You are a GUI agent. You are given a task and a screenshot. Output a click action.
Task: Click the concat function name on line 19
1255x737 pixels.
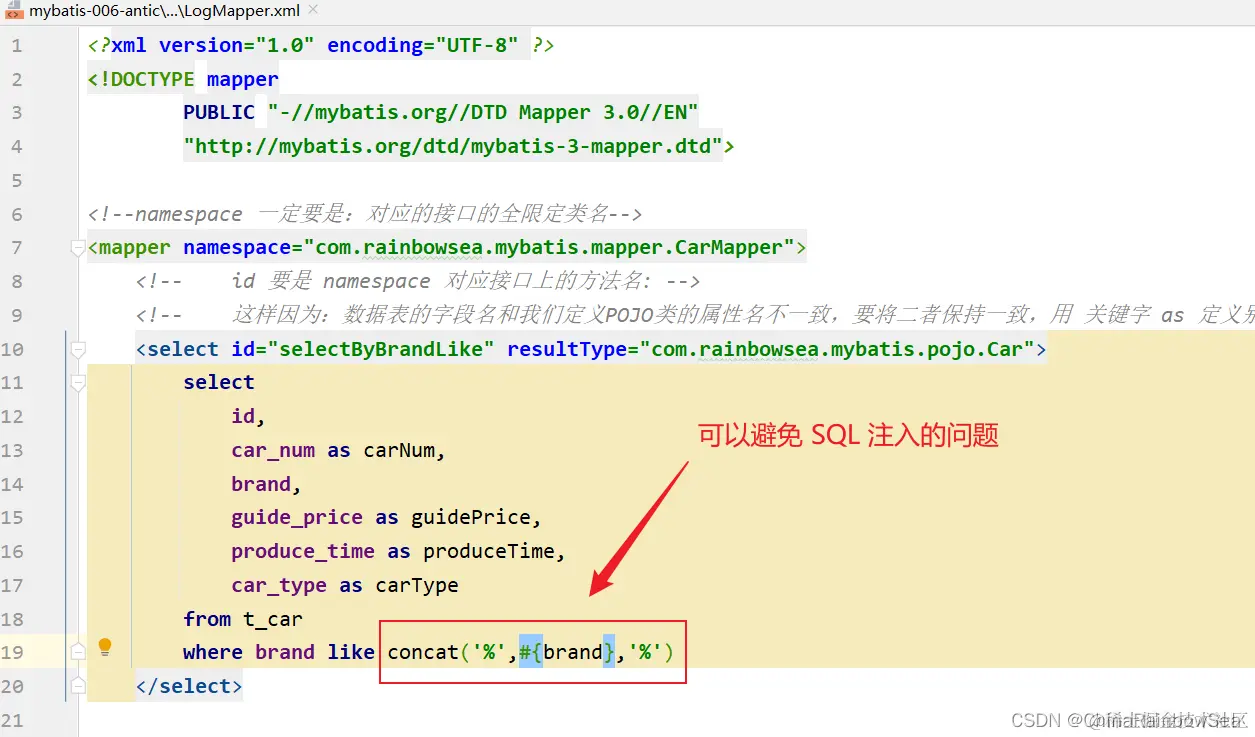423,652
